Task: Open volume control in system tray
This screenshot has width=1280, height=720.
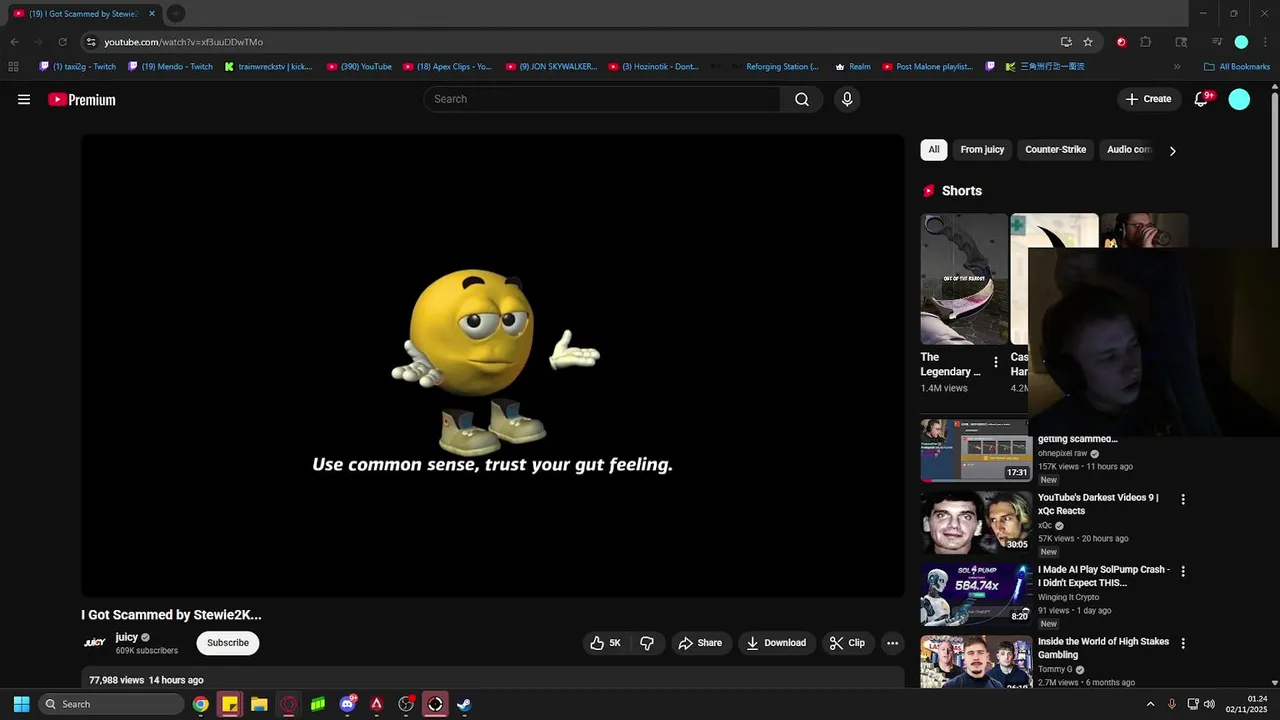Action: click(1209, 704)
